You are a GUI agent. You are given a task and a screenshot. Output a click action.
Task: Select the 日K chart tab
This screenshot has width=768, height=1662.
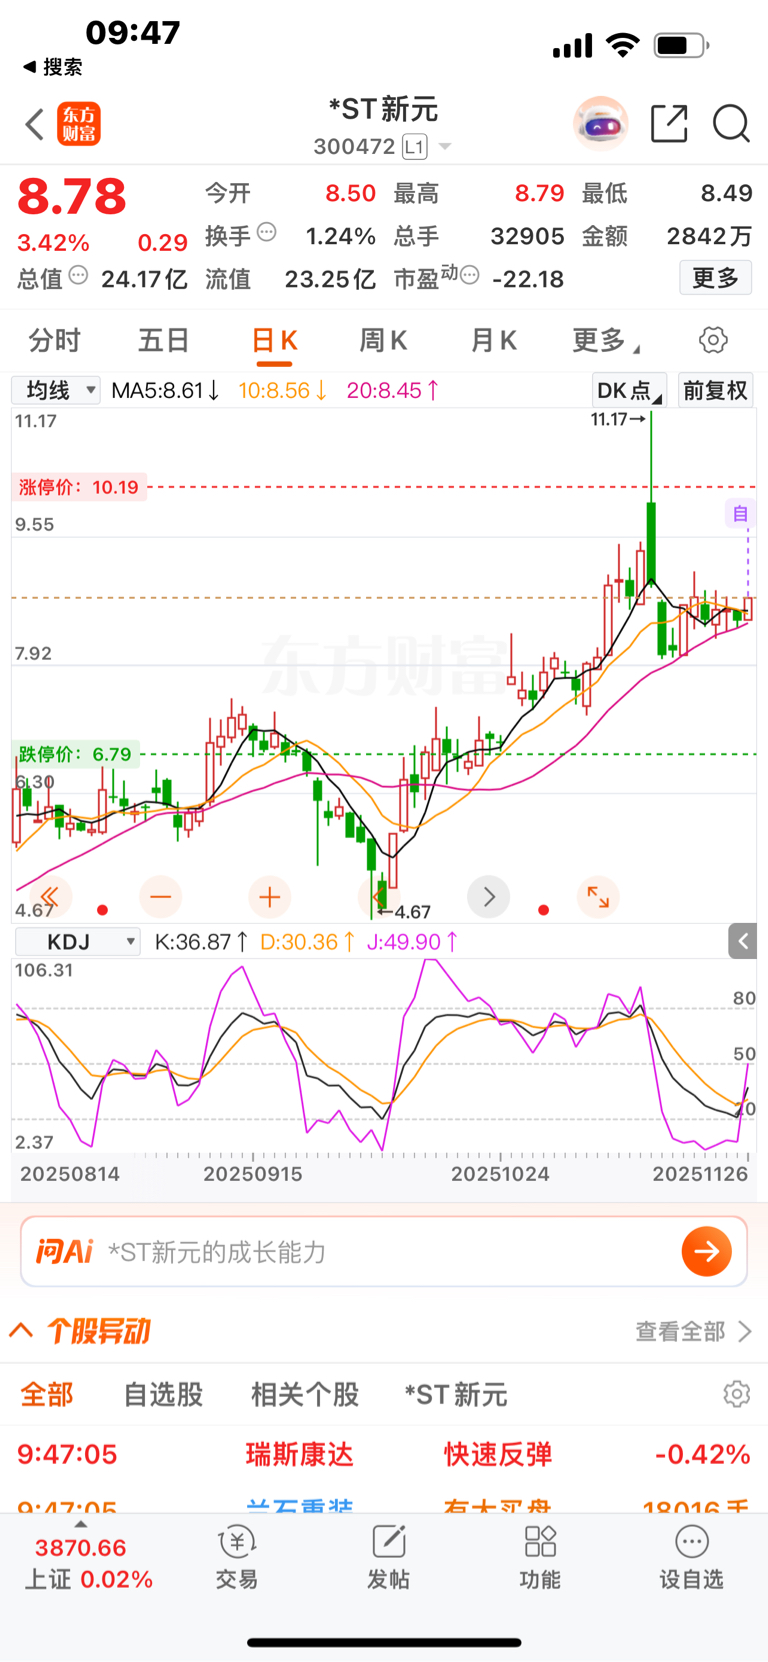274,341
